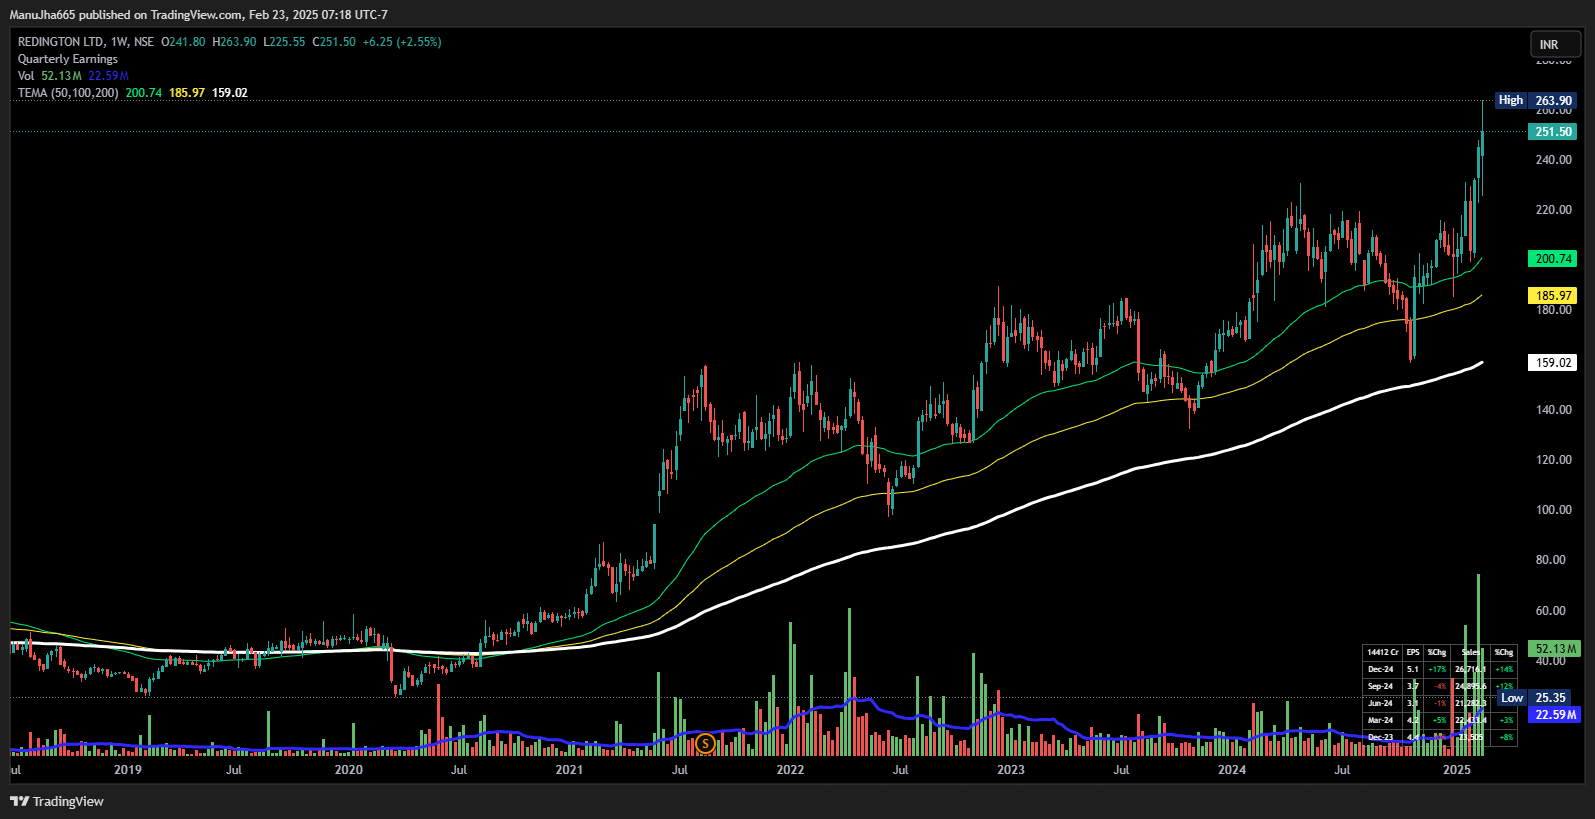Viewport: 1595px width, 819px height.
Task: Click the High 263.90 price label
Action: 1536,100
